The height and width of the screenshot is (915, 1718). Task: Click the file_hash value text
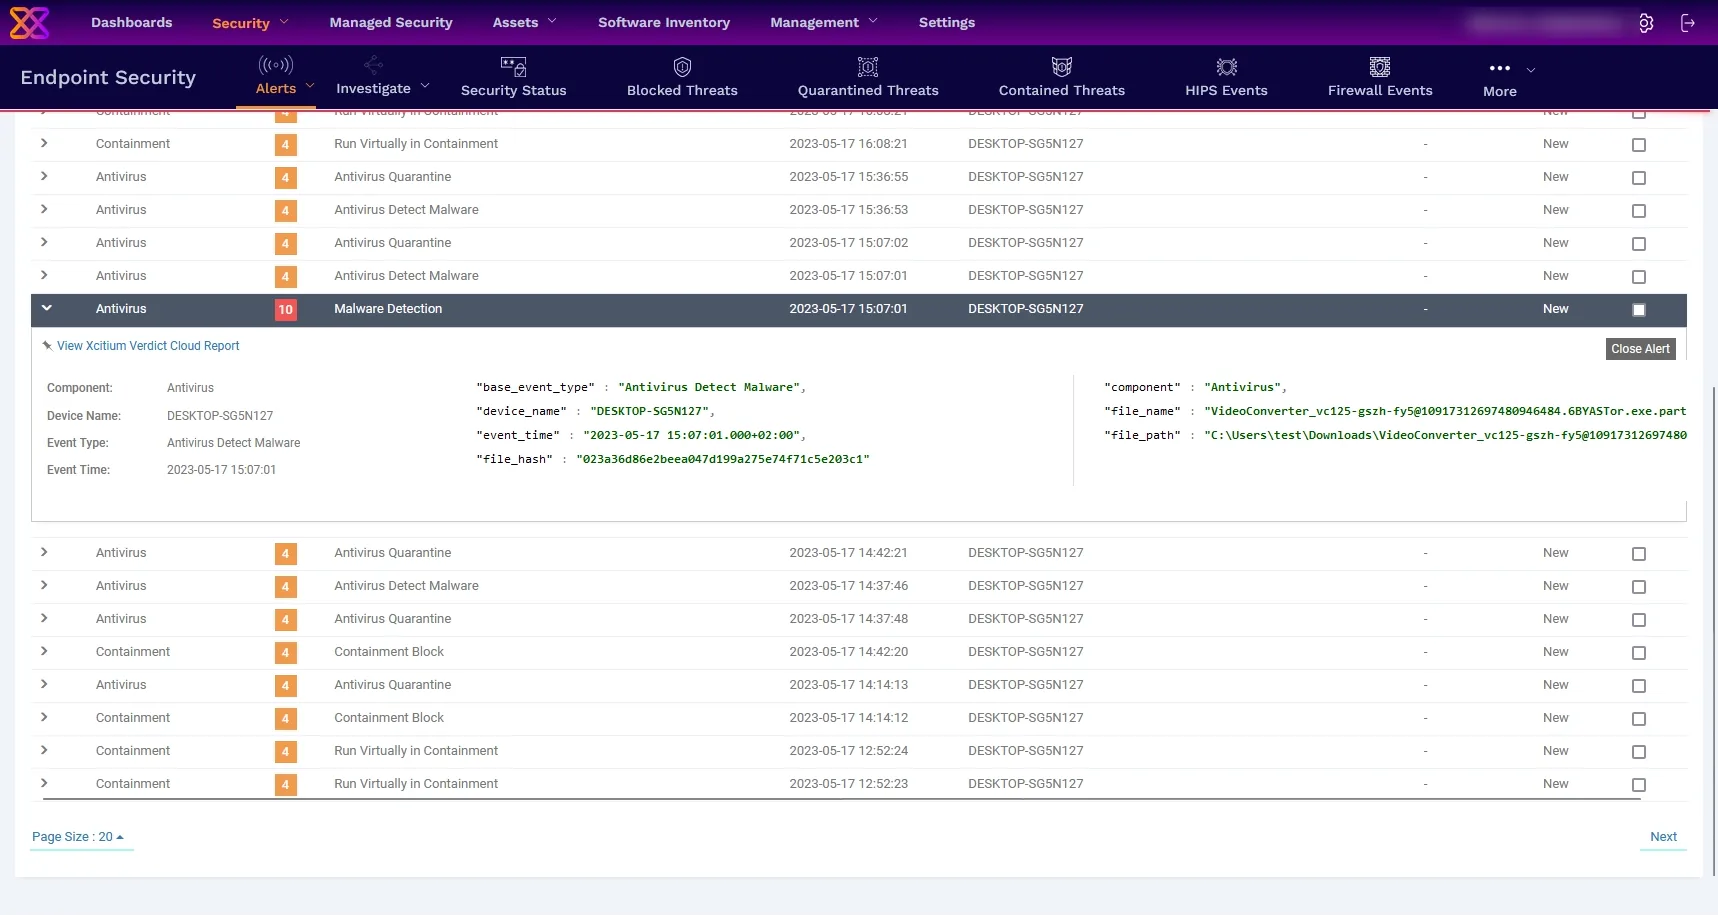pyautogui.click(x=723, y=459)
